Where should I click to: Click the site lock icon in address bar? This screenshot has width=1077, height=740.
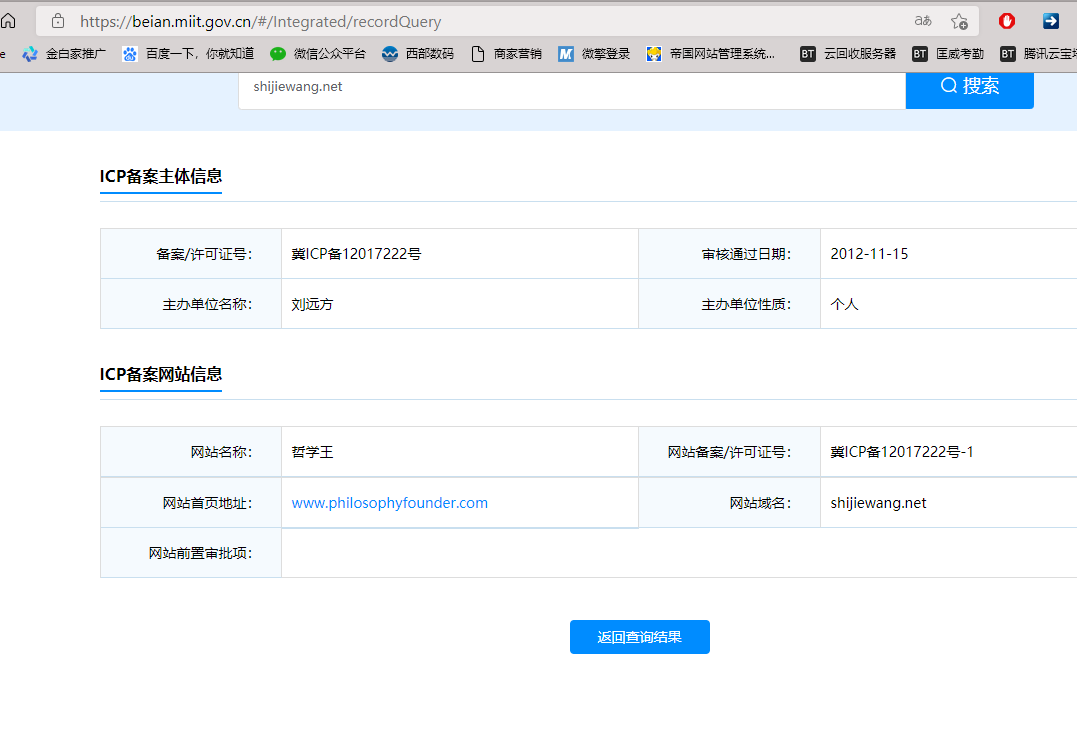57,21
